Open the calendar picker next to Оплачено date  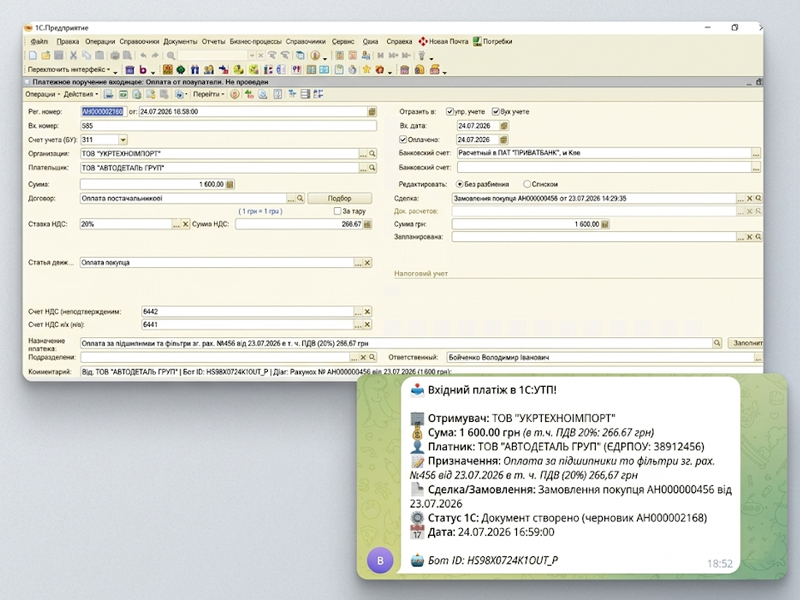point(504,139)
